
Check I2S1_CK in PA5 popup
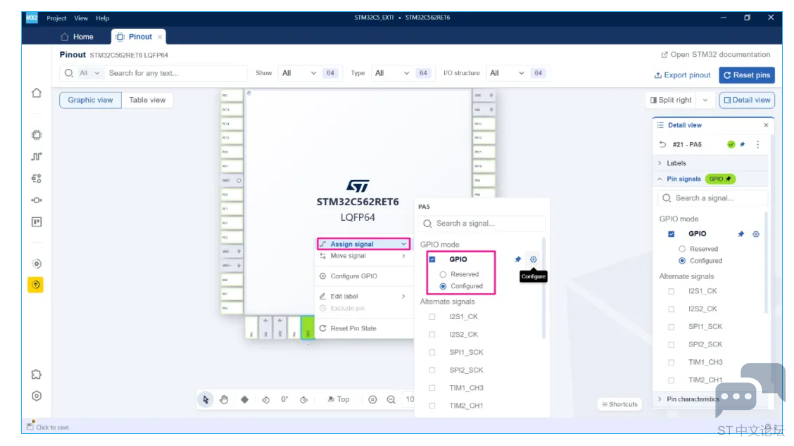coord(432,316)
